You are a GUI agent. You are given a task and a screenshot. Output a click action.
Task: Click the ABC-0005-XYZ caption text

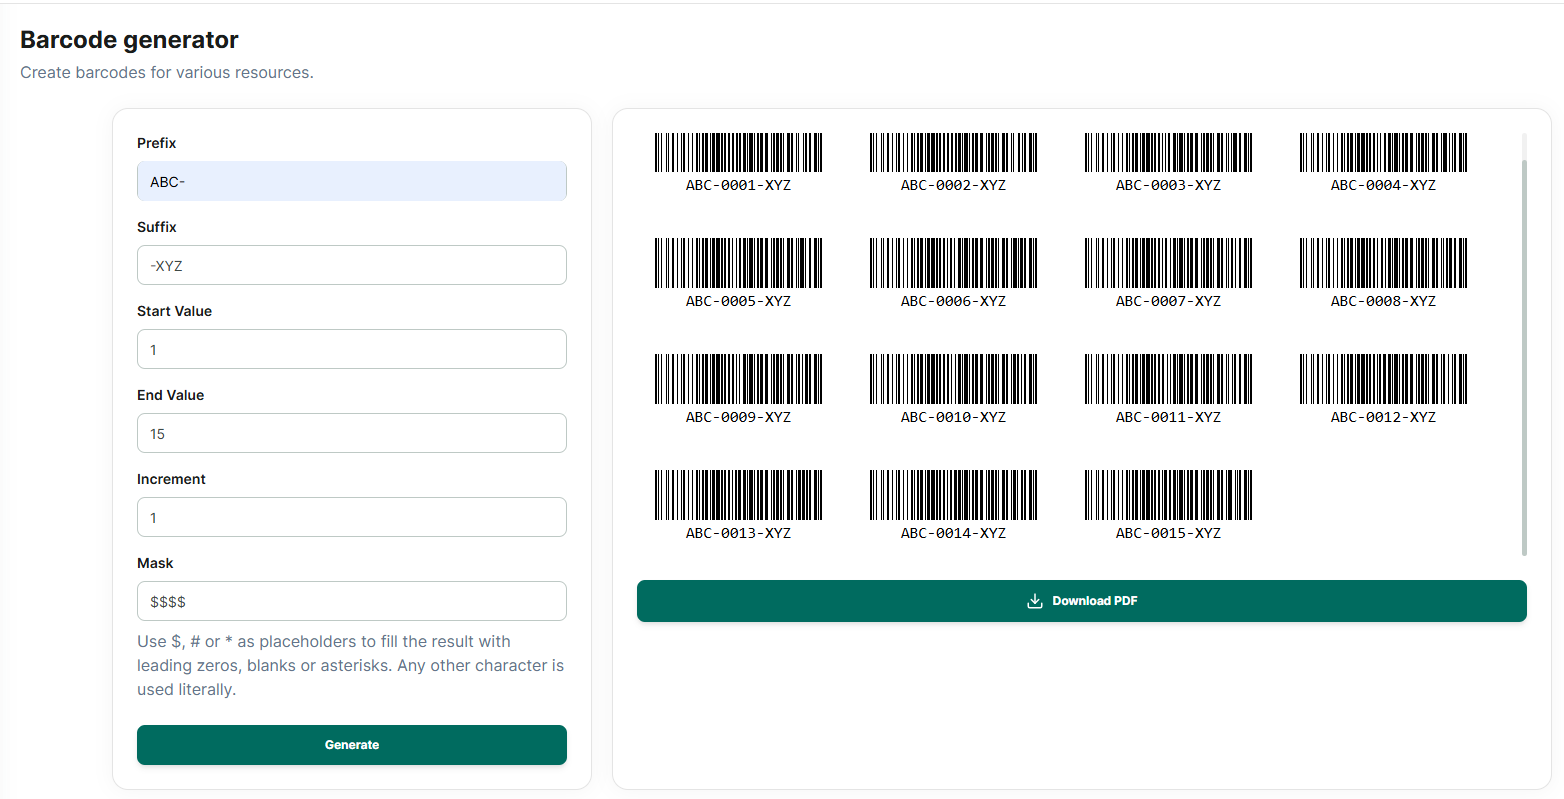tap(738, 301)
